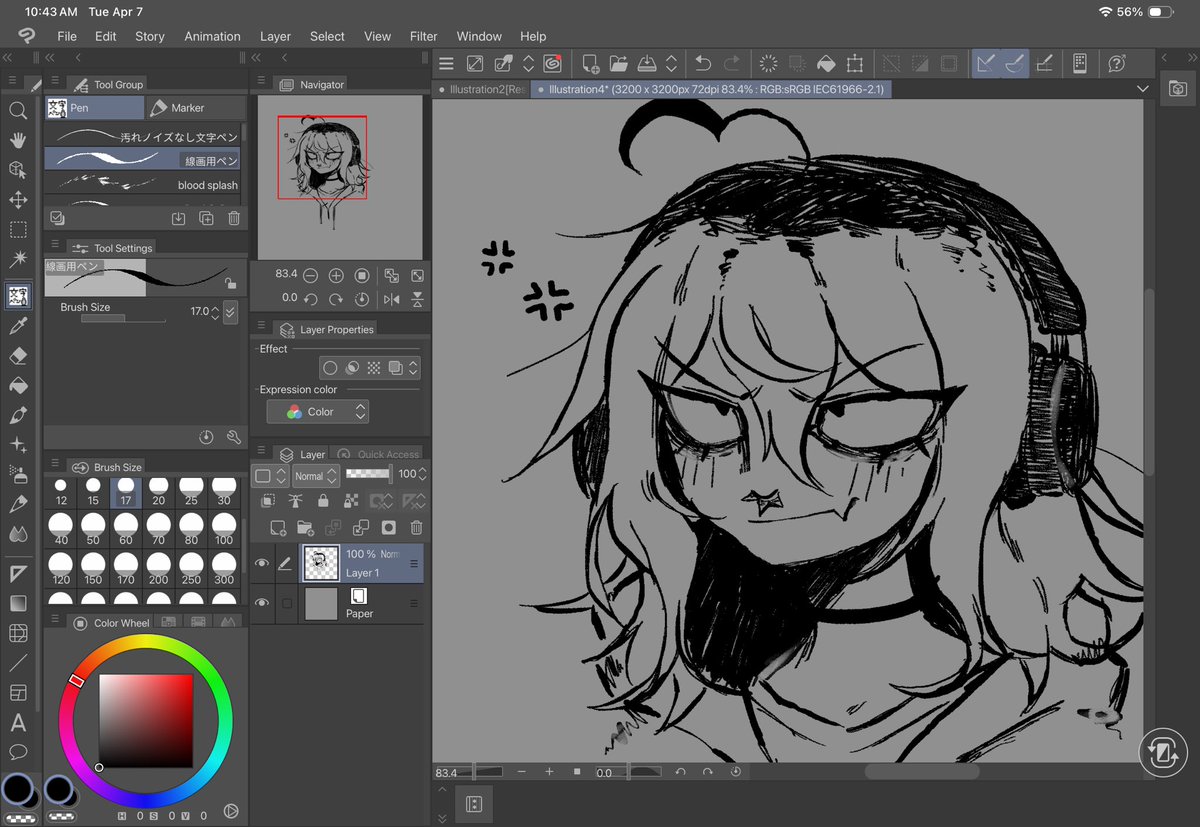Toggle Snap to special ruler
The width and height of the screenshot is (1200, 827).
[1015, 63]
